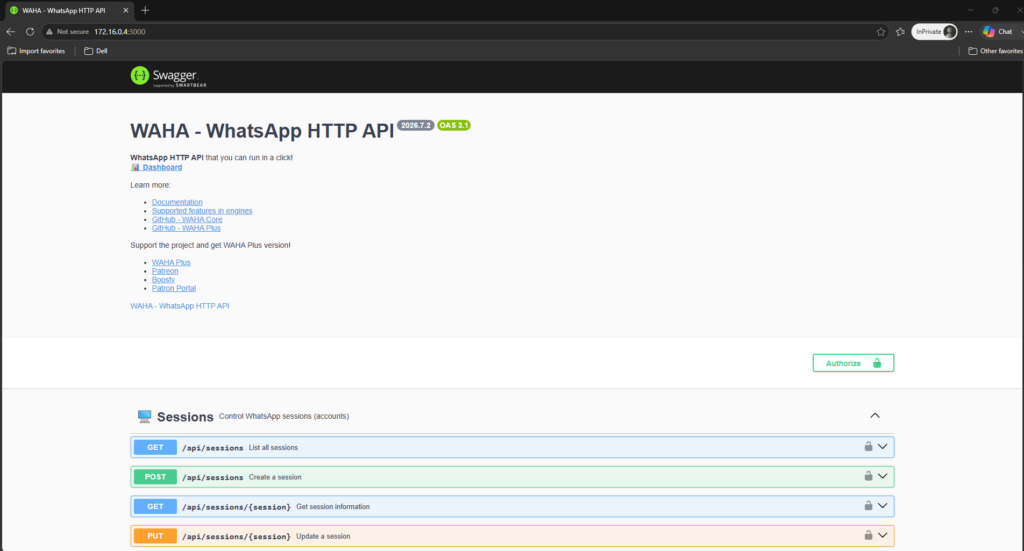Open a new browser tab
This screenshot has height=551, width=1024.
[145, 10]
